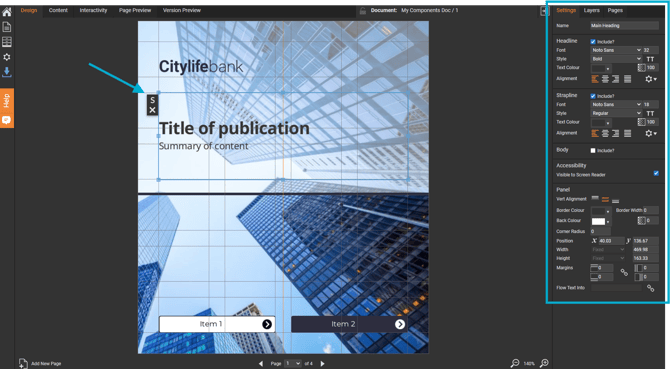Click the download icon in sidebar

click(x=7, y=72)
